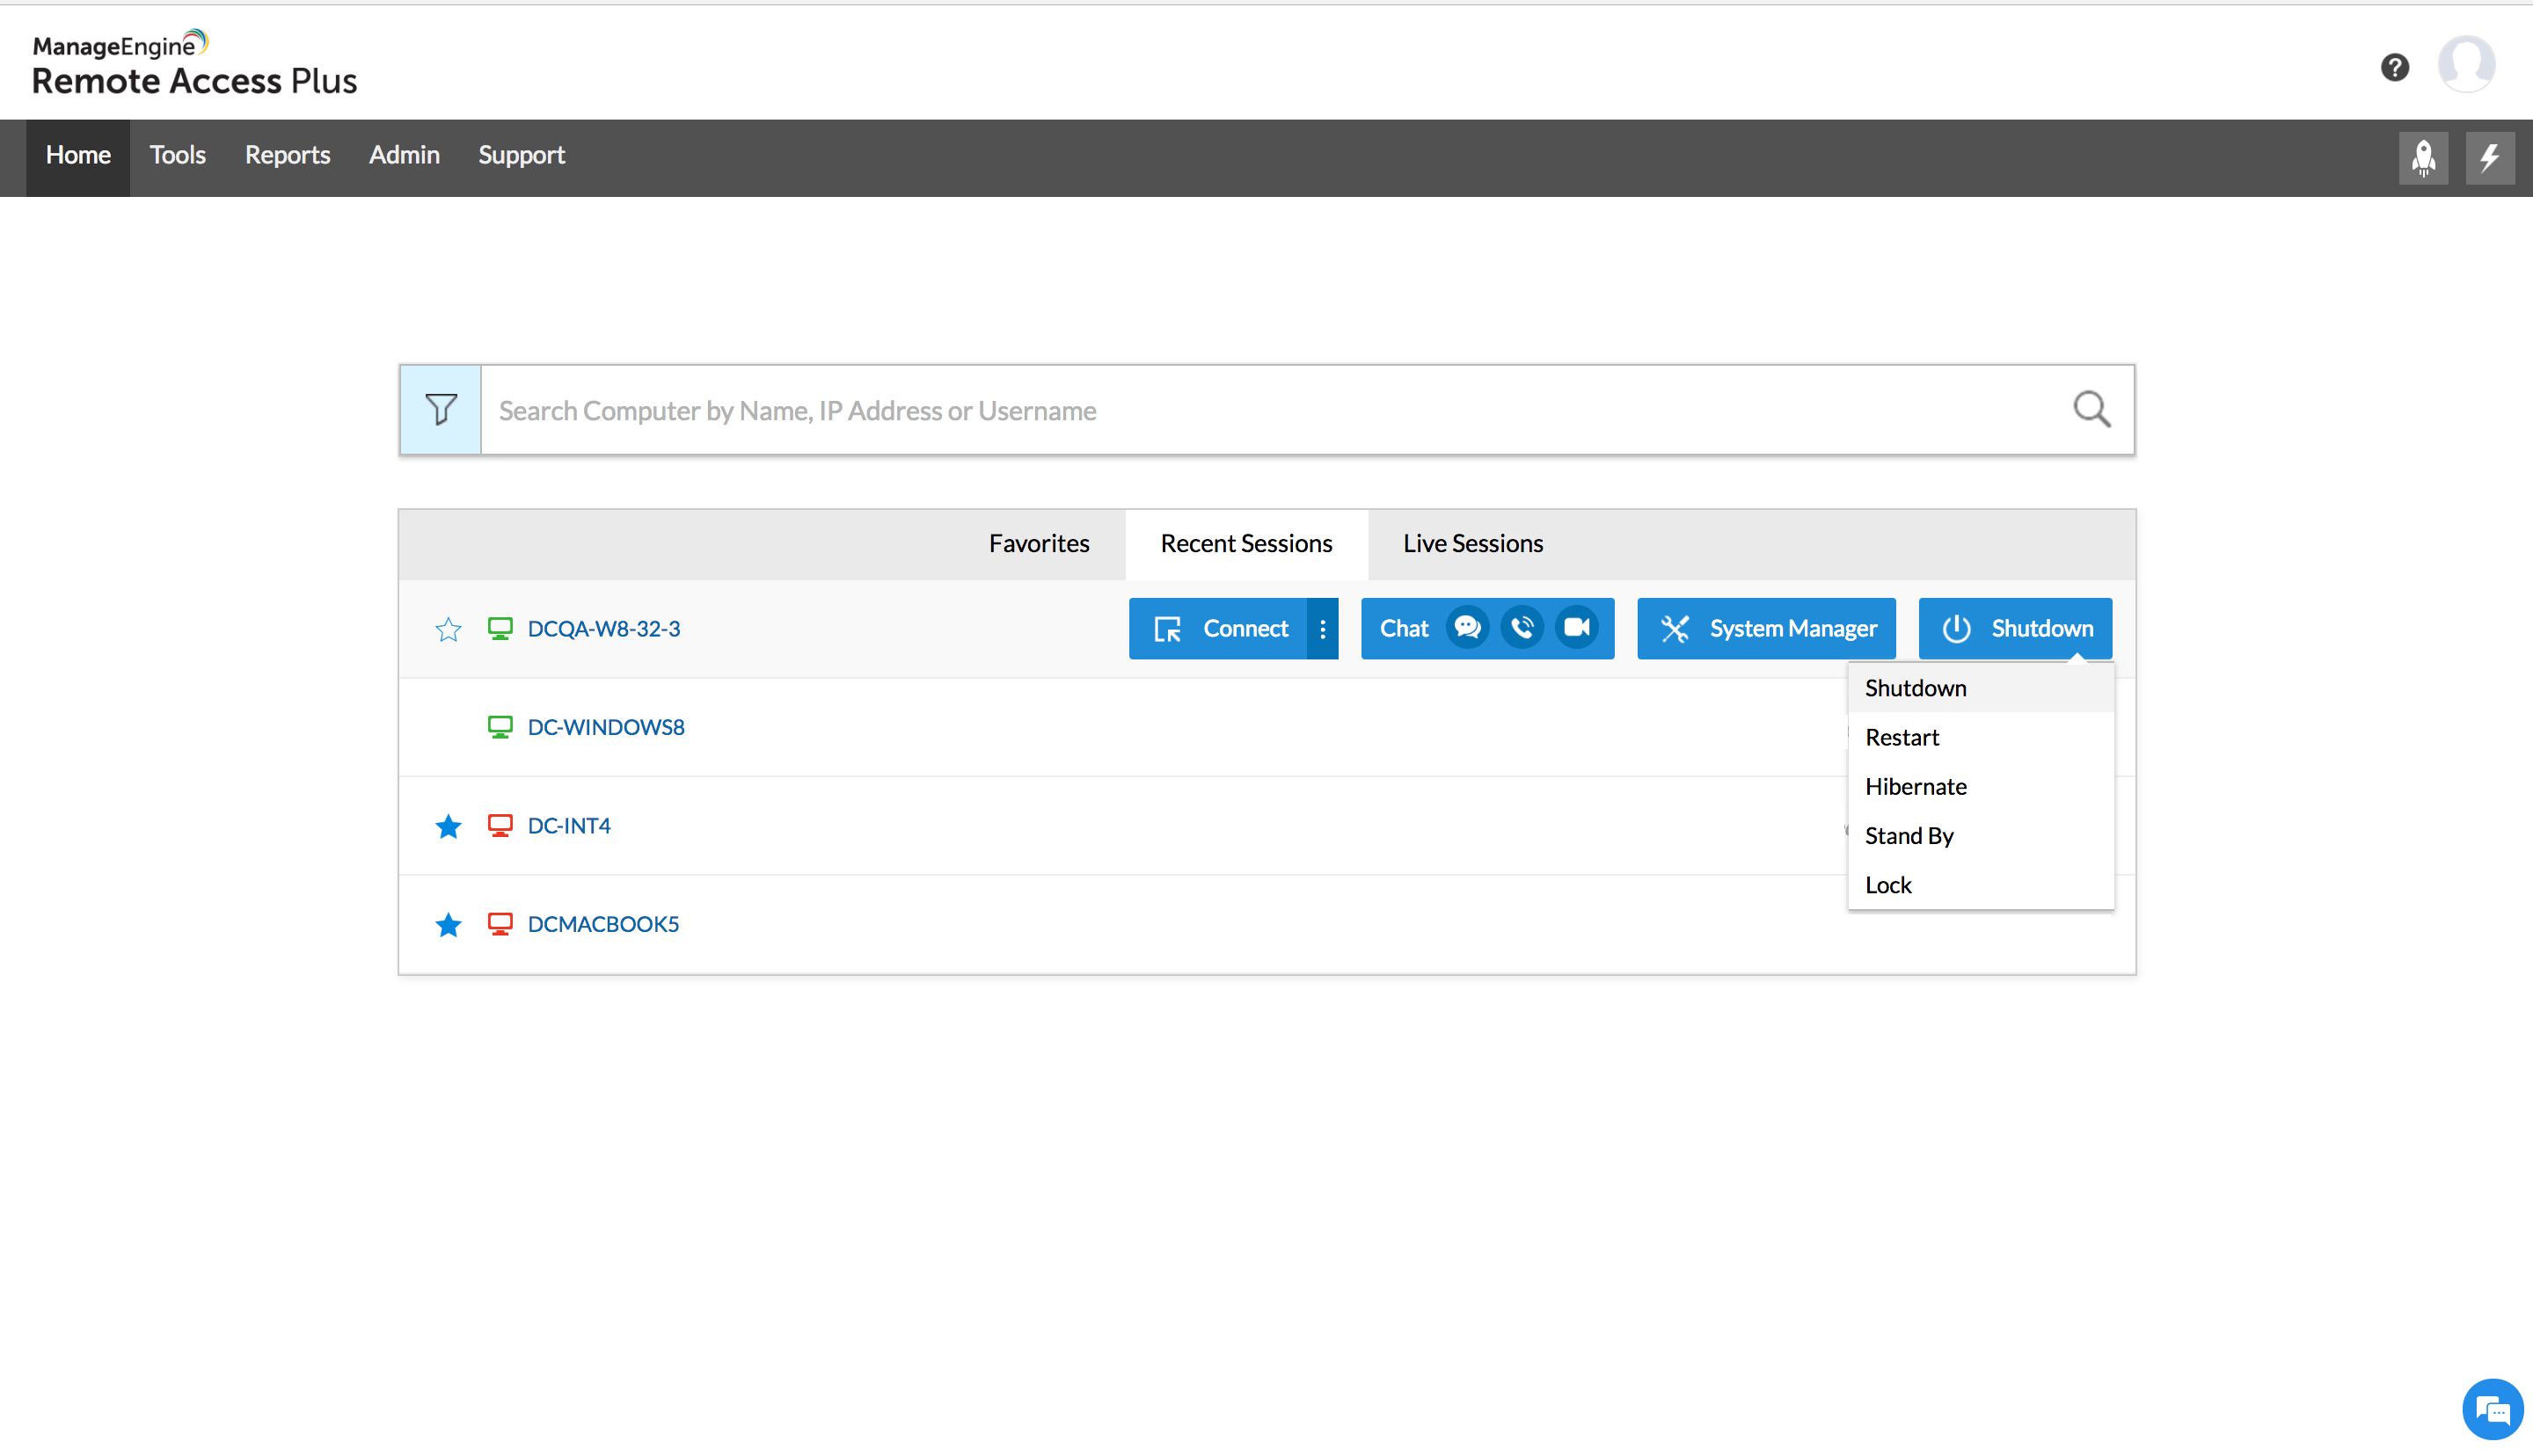Screen dimensions: 2533x1456
Task: Open the help question mark icon
Action: pyautogui.click(x=2395, y=67)
